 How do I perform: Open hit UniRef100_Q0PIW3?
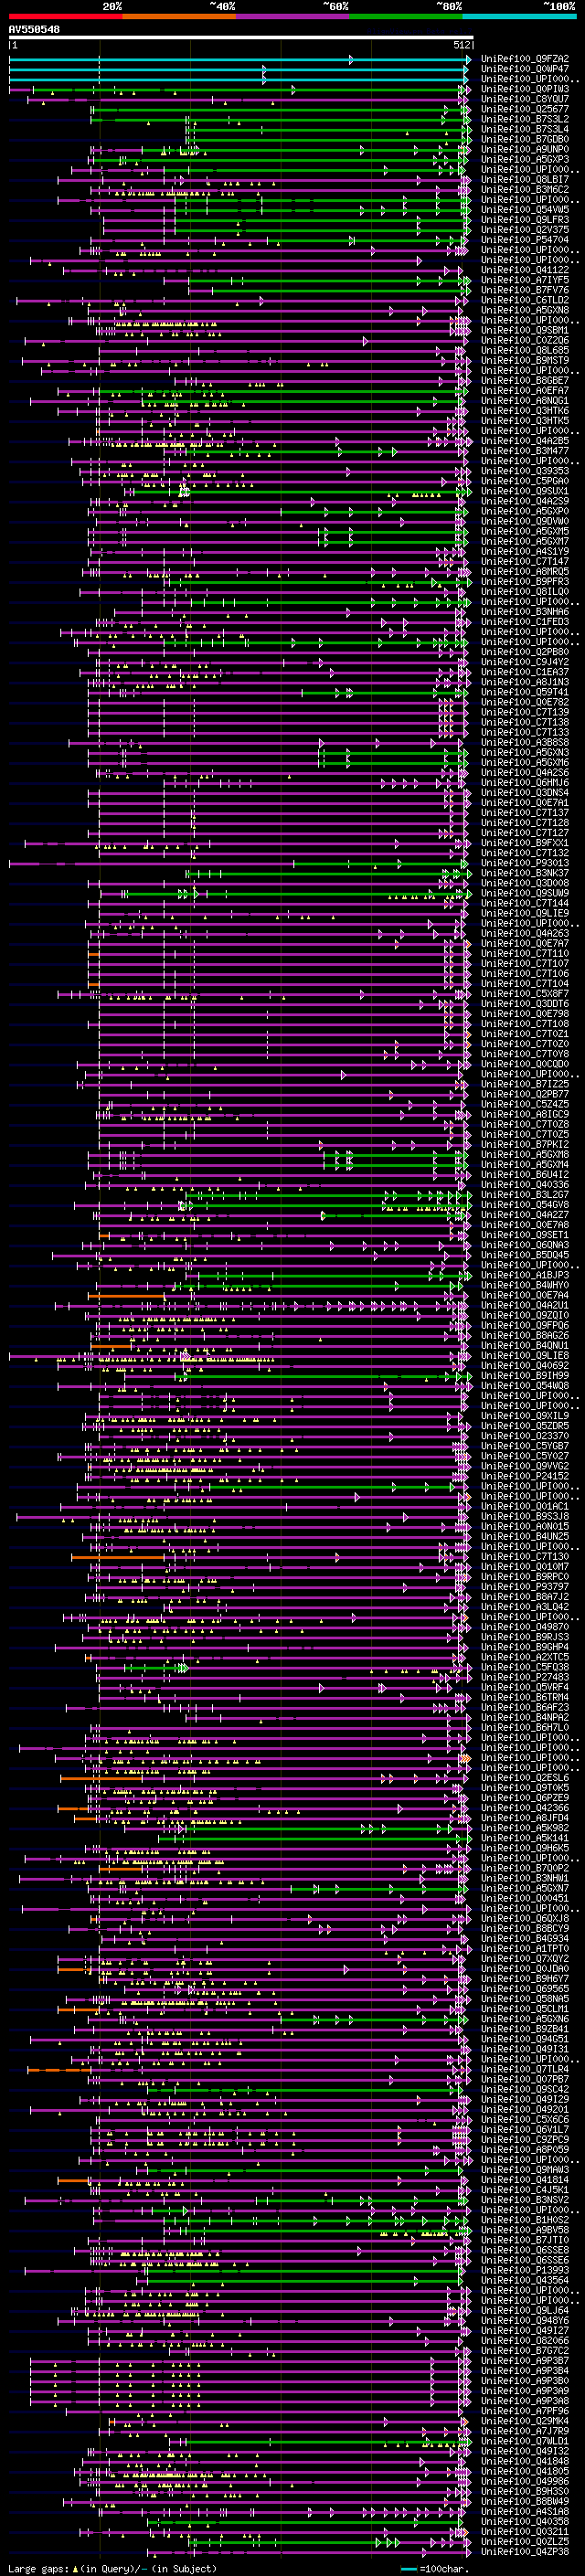point(525,89)
